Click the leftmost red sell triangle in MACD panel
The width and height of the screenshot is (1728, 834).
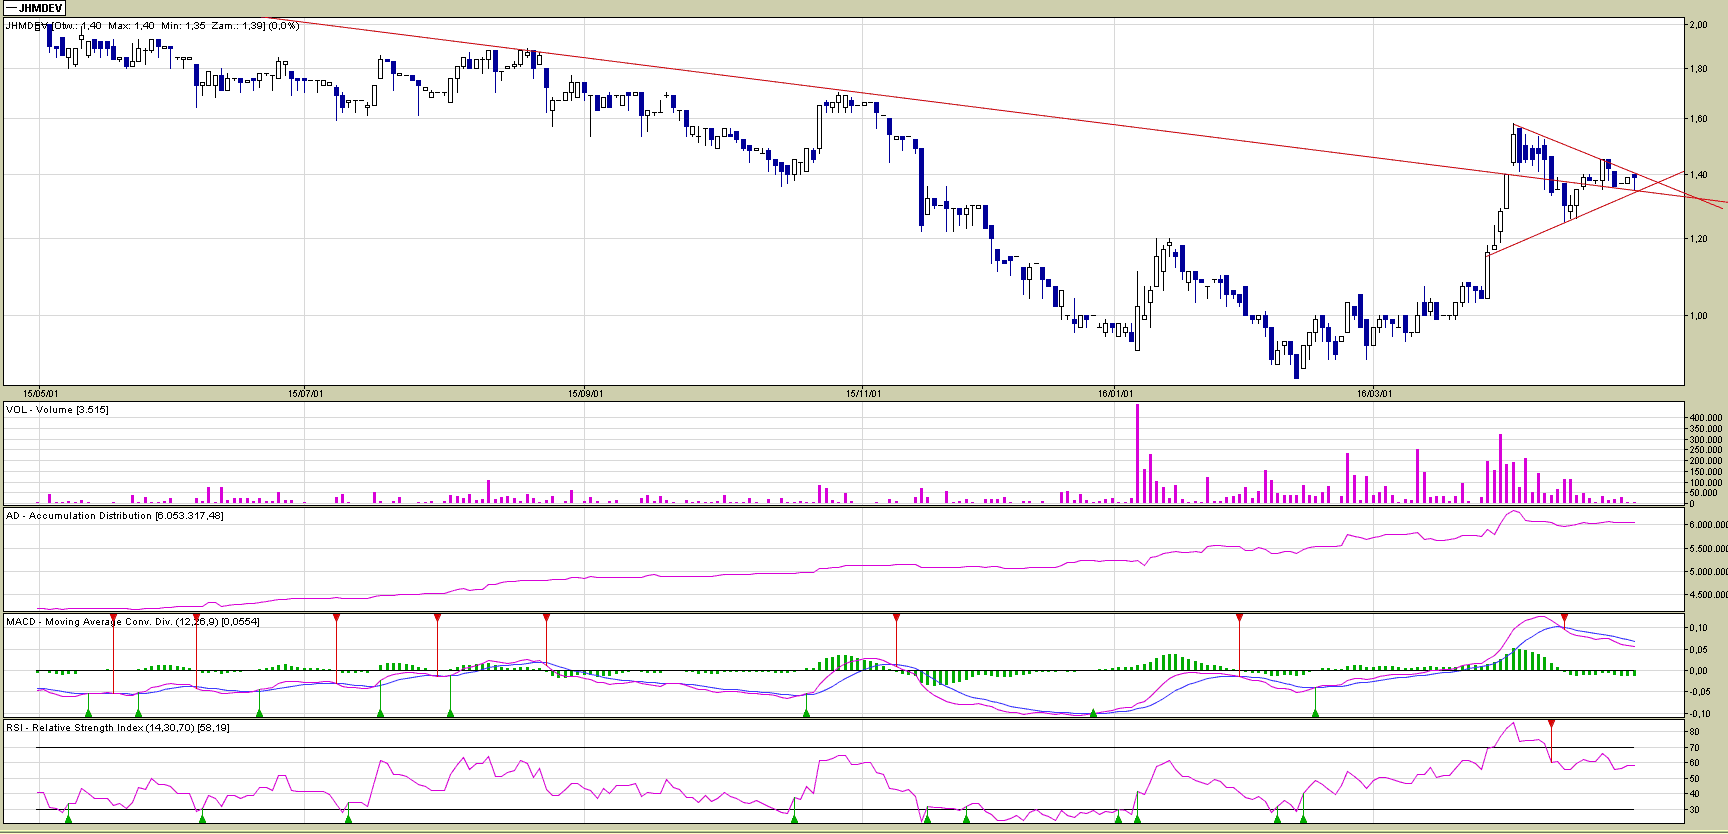[114, 618]
